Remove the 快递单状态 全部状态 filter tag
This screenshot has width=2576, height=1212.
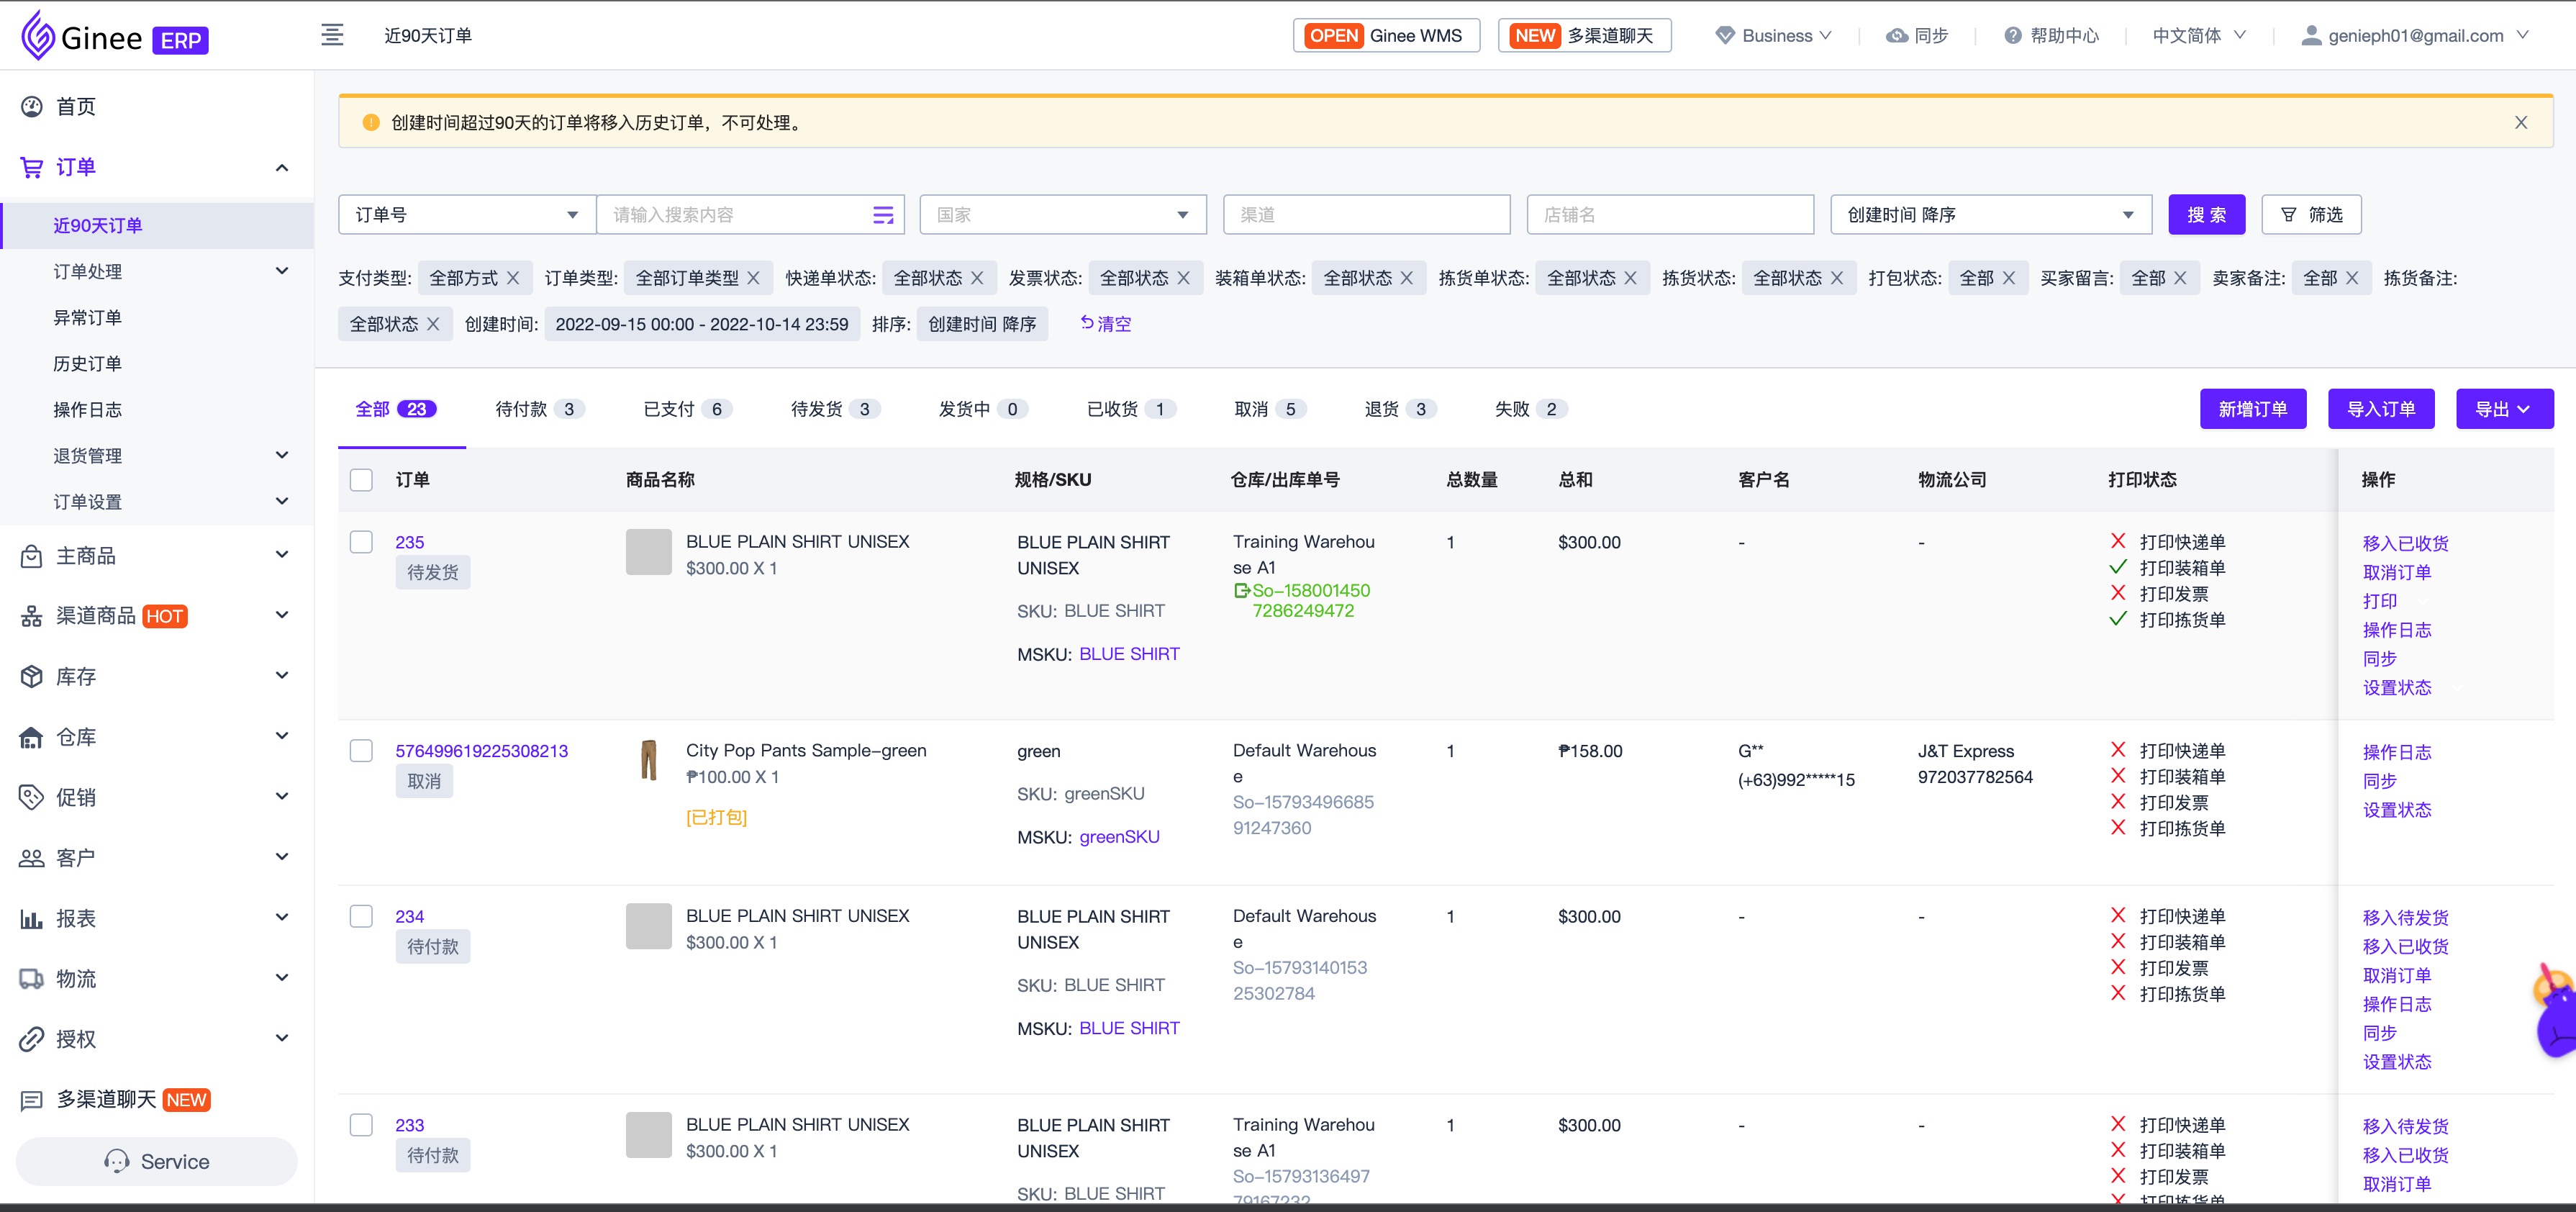977,278
